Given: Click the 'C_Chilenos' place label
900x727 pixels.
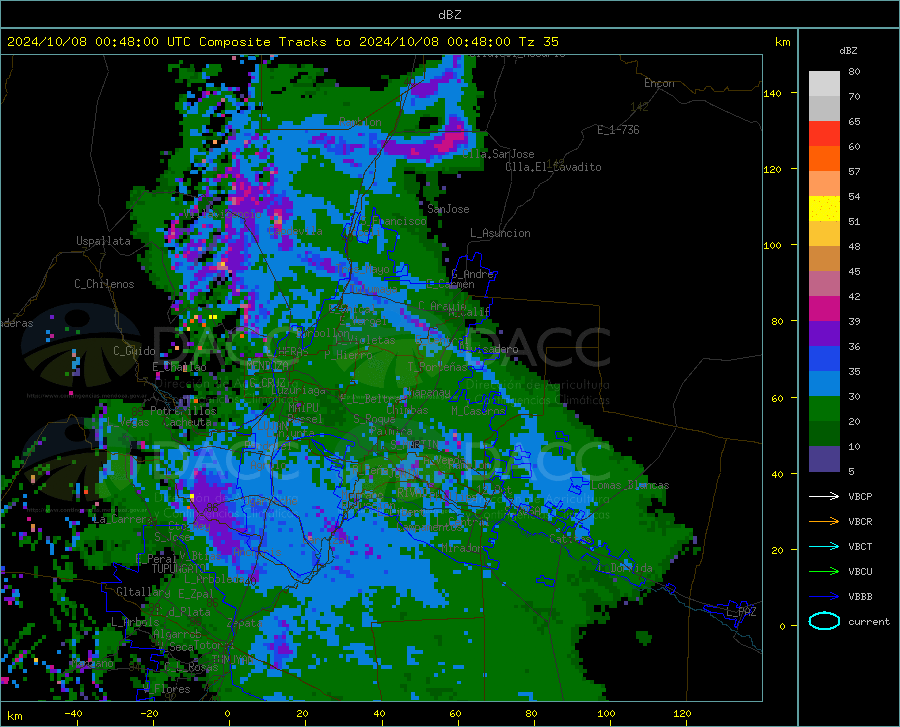Looking at the screenshot, I should (104, 284).
